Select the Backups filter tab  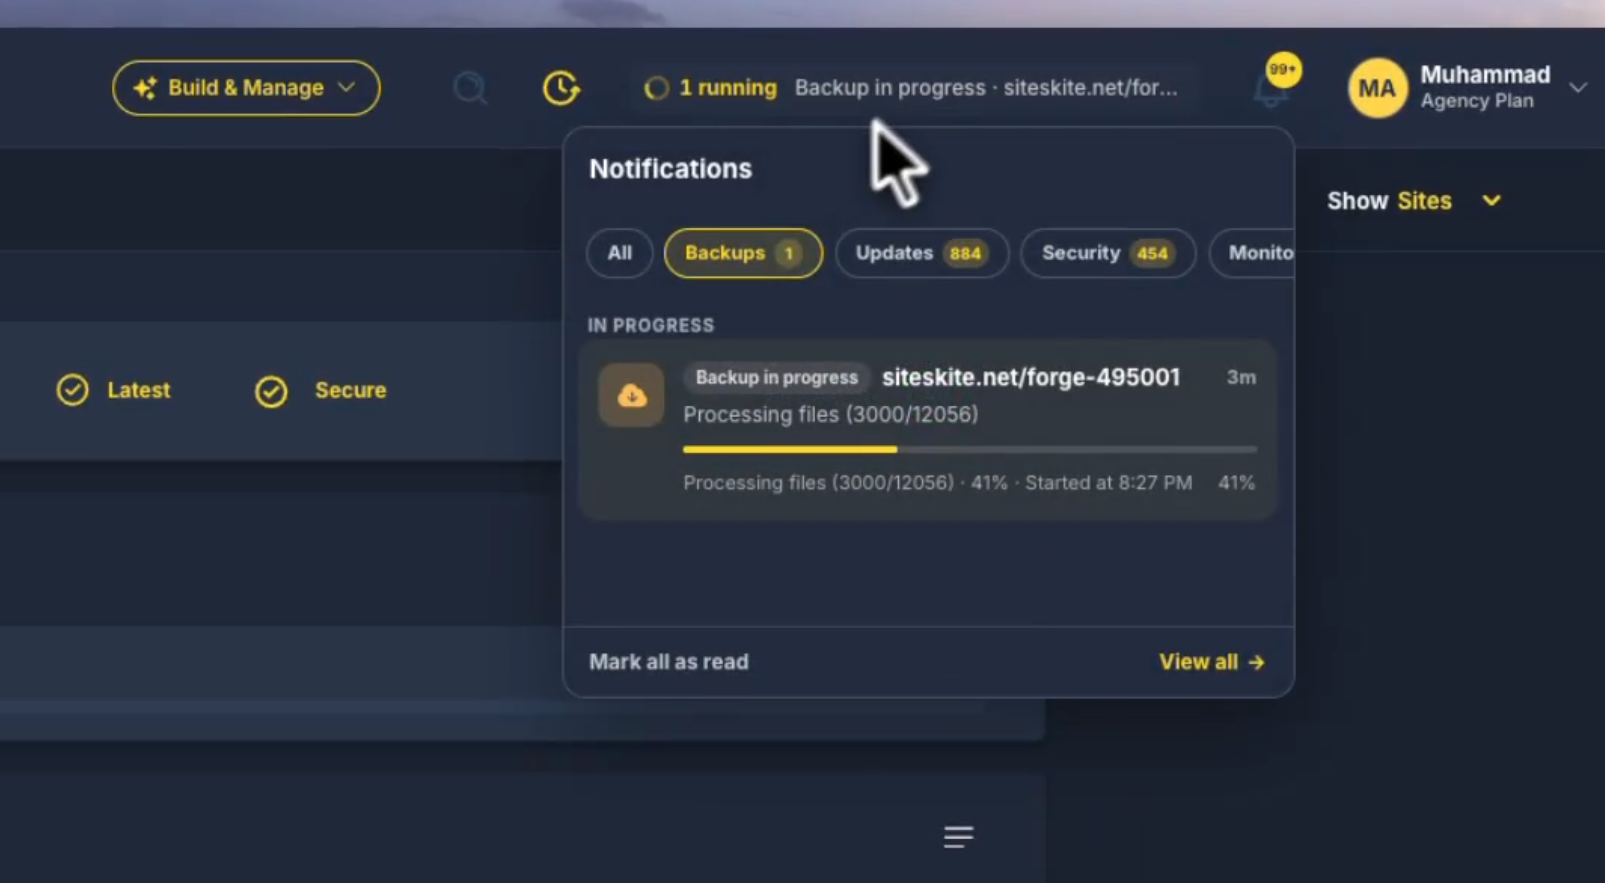point(743,253)
